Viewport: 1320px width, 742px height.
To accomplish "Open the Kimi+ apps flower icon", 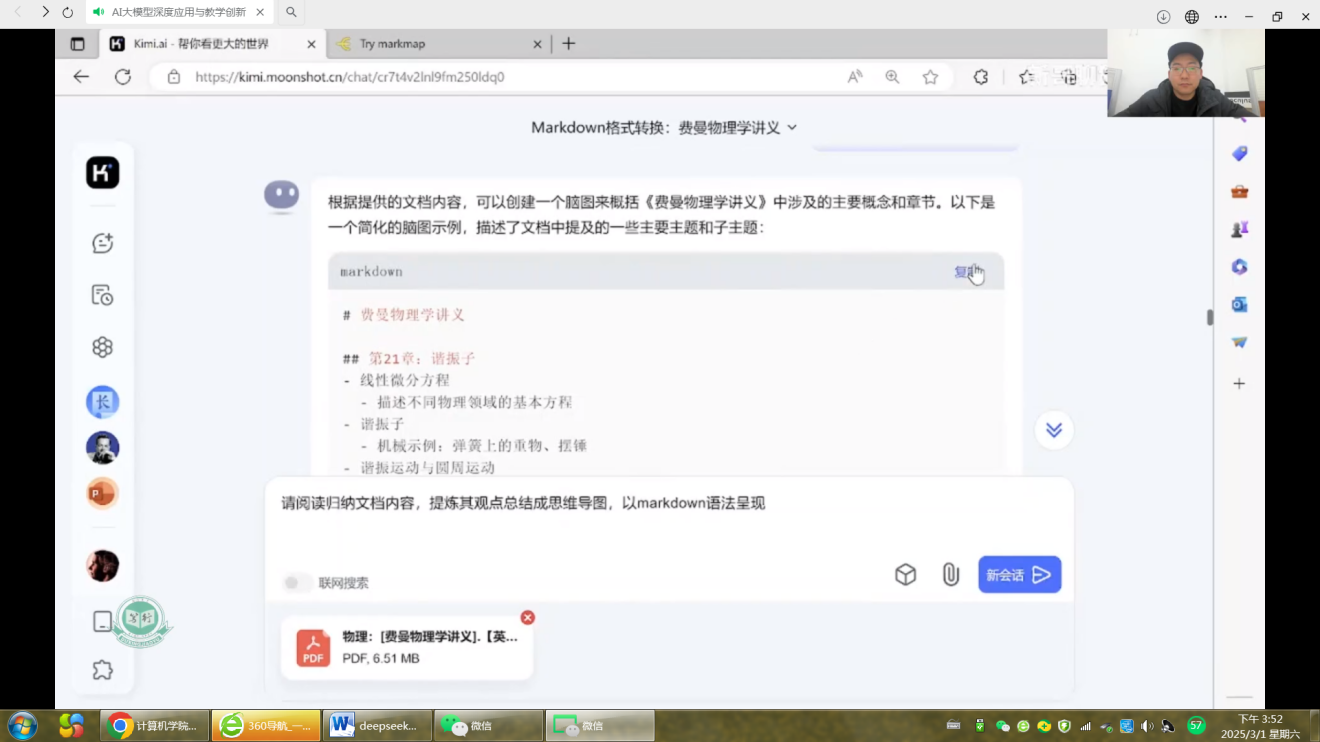I will pos(102,347).
